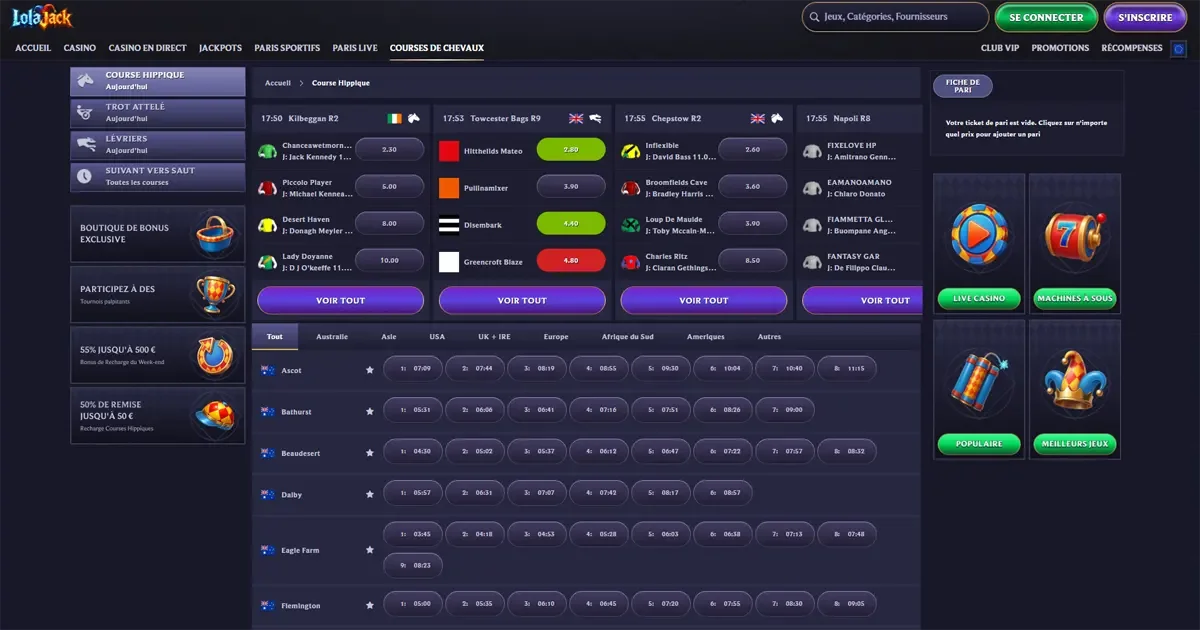1200x630 pixels.
Task: Click Se Connecter button
Action: tap(1046, 17)
